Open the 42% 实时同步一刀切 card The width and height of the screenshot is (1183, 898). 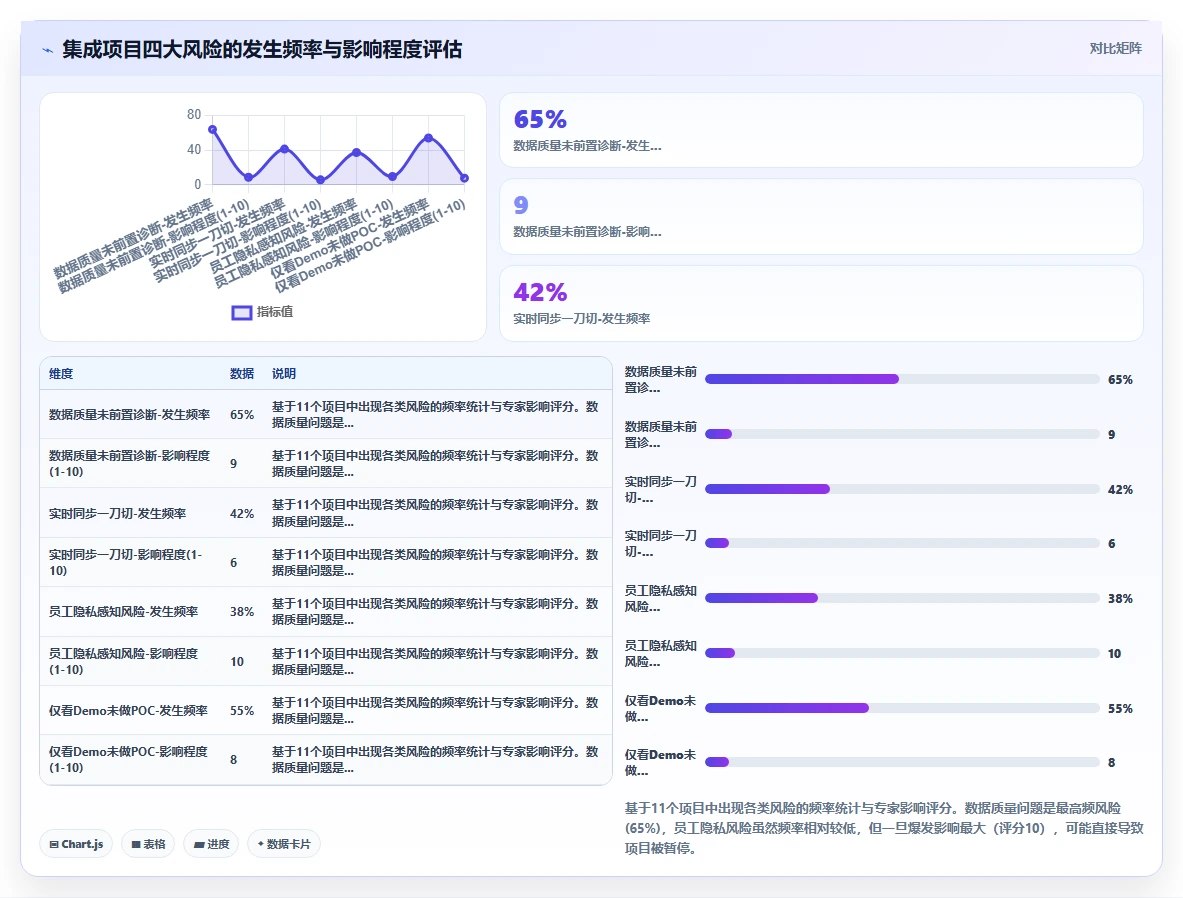821,303
